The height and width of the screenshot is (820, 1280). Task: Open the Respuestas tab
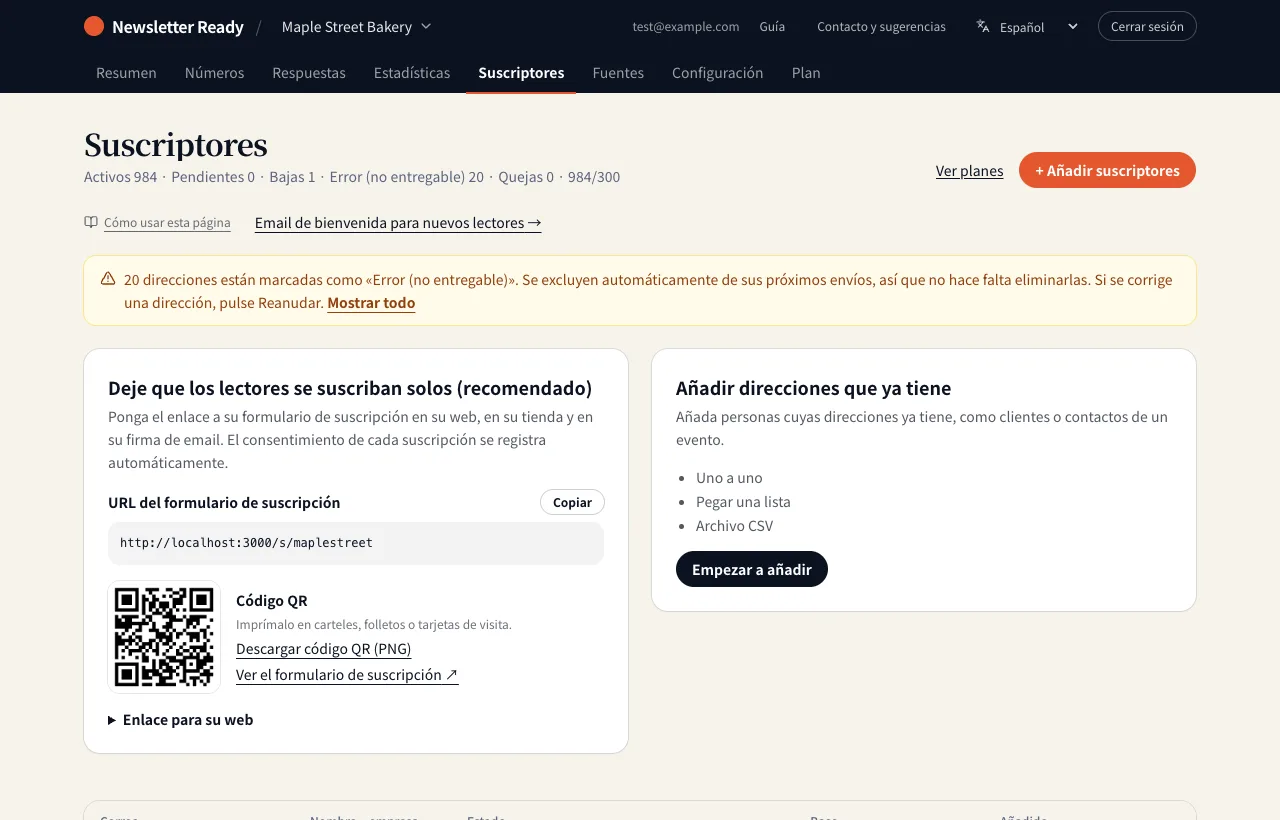coord(309,73)
